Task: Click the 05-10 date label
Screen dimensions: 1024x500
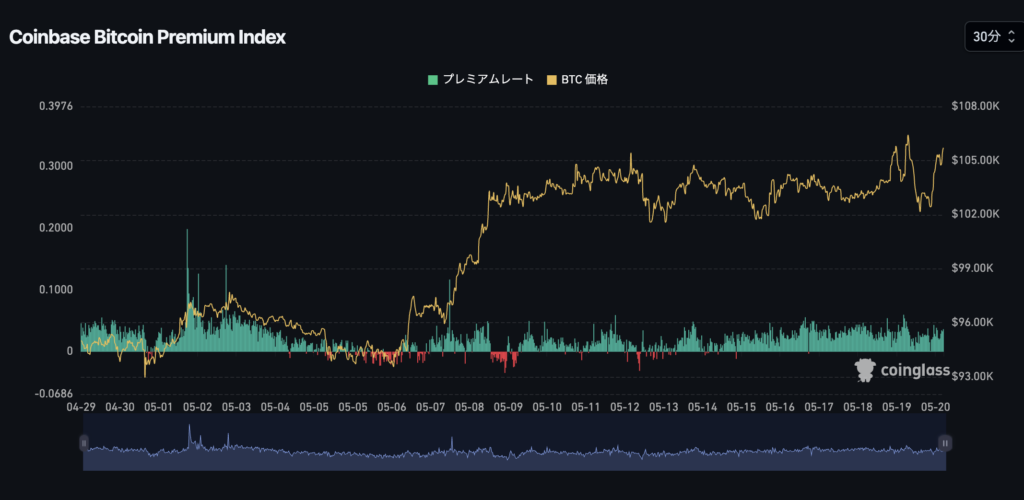Action: pyautogui.click(x=547, y=407)
